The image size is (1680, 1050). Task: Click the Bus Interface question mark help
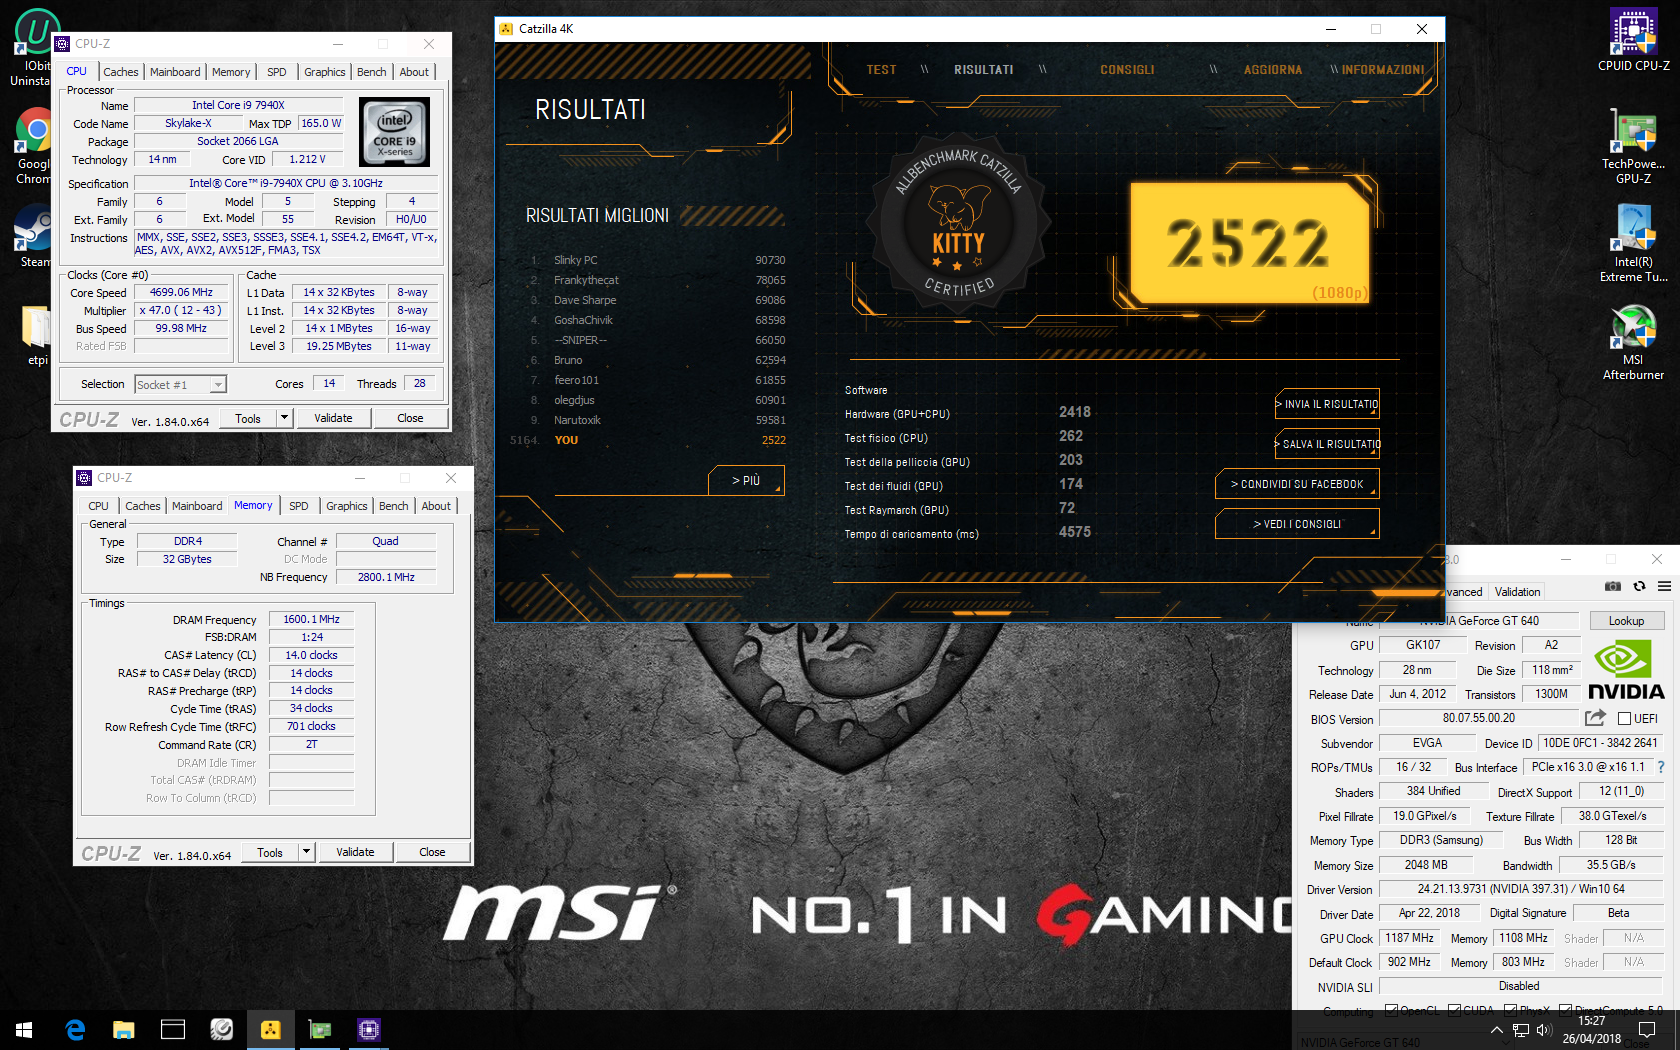1661,767
